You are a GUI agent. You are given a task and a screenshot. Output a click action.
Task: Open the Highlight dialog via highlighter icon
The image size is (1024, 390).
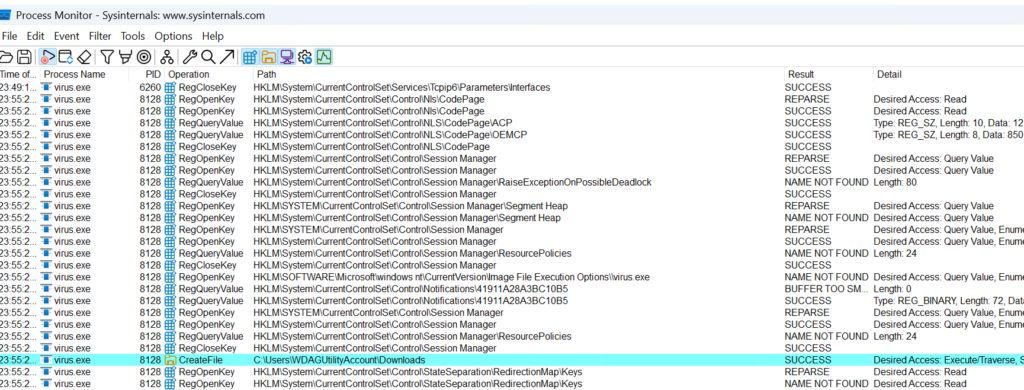tap(125, 57)
